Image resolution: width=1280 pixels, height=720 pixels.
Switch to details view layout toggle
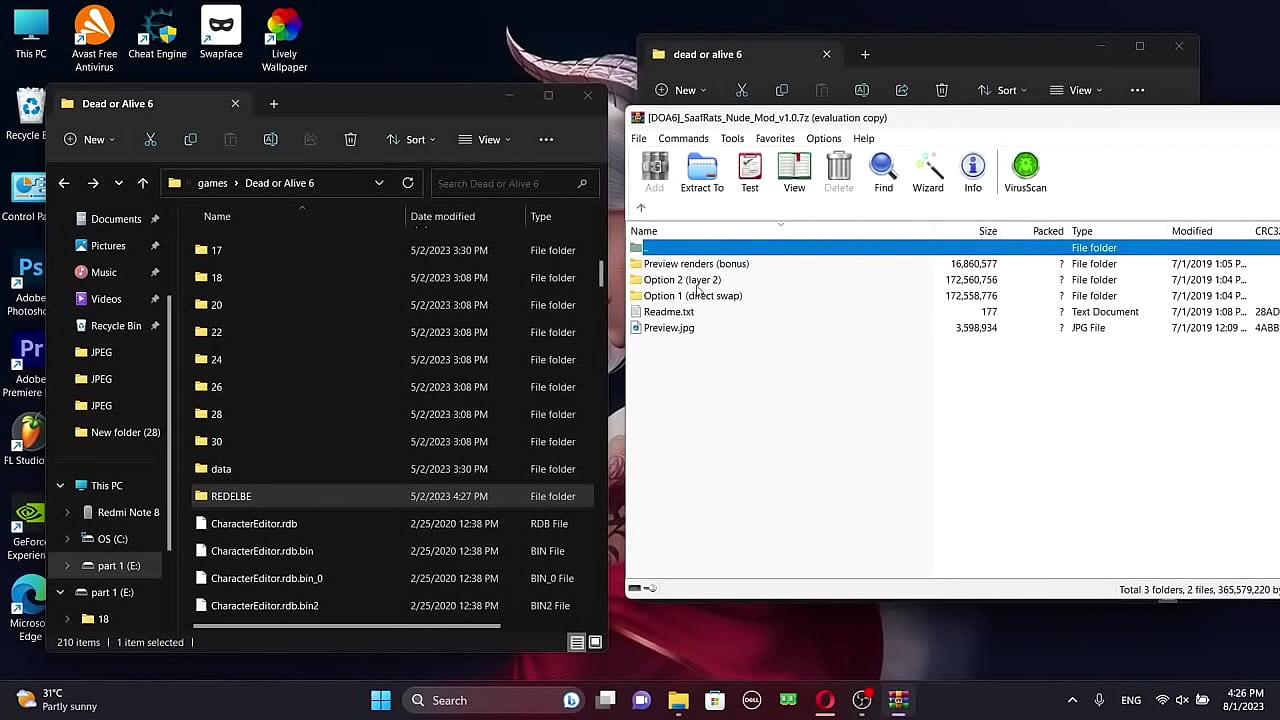click(x=577, y=642)
